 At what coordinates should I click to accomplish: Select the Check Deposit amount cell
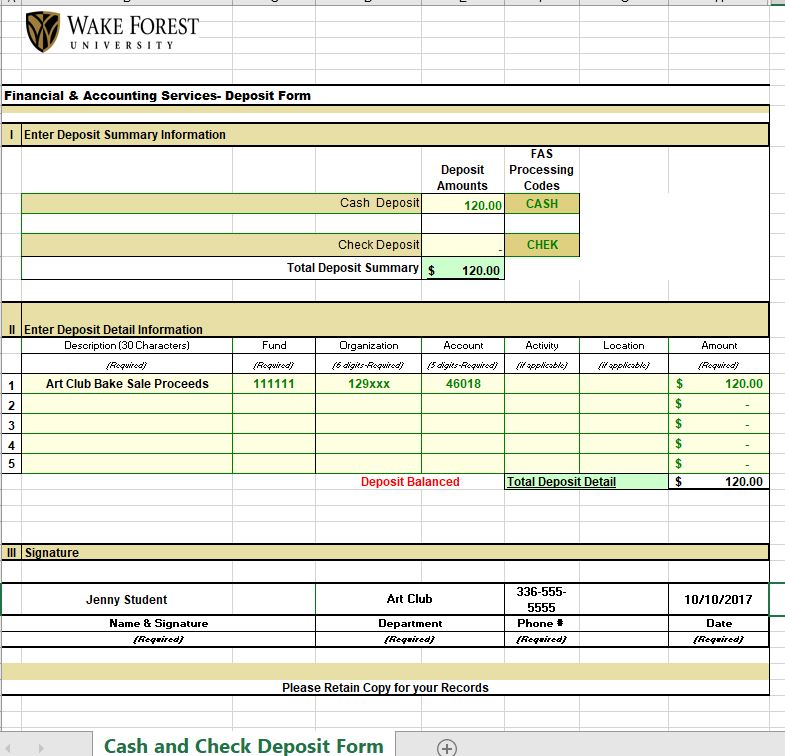coord(463,245)
